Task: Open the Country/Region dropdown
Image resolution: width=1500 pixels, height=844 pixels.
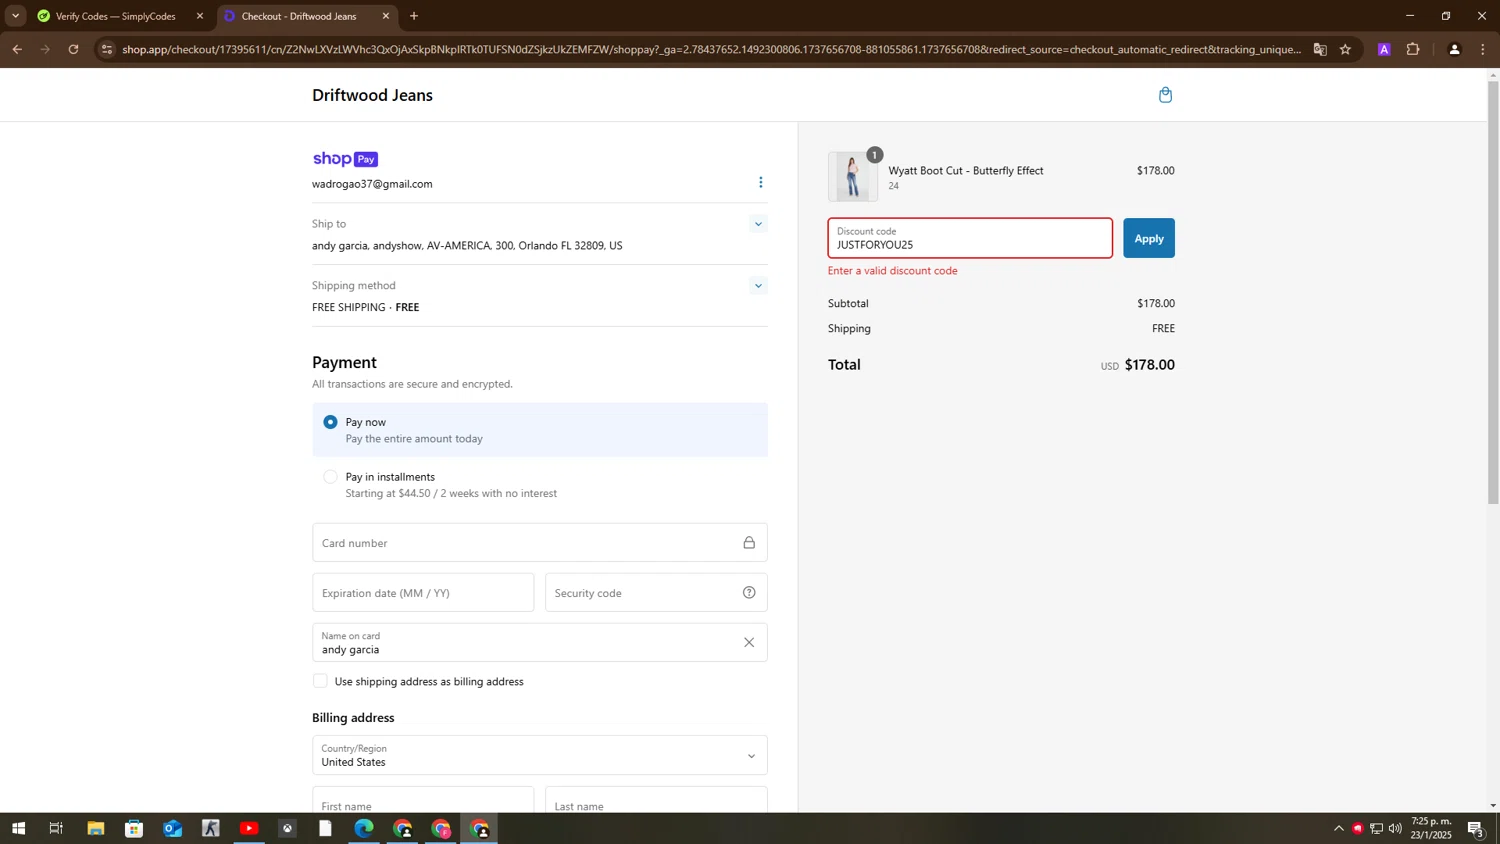Action: [540, 755]
